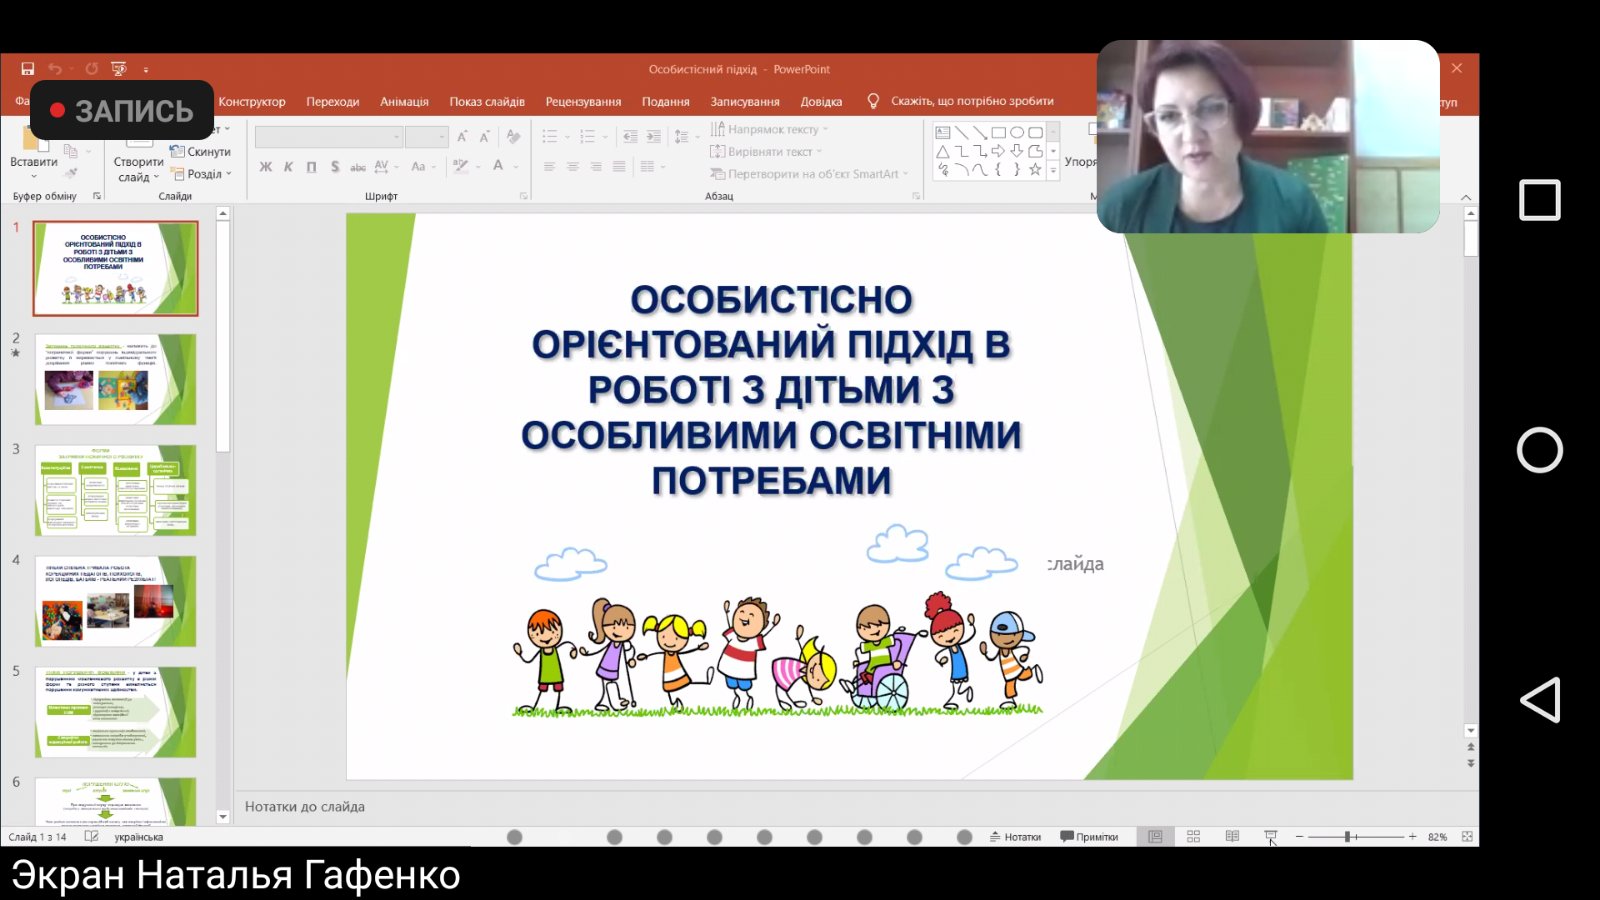Image resolution: width=1600 pixels, height=900 pixels.
Task: Align text to the right
Action: pos(596,167)
